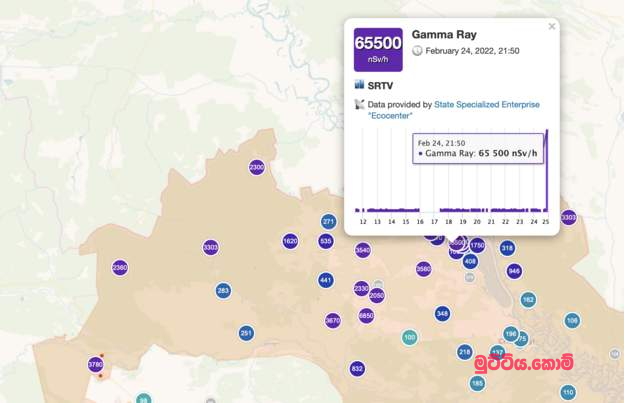This screenshot has width=624, height=403.
Task: Open the 1620 sensor marker
Action: click(290, 241)
